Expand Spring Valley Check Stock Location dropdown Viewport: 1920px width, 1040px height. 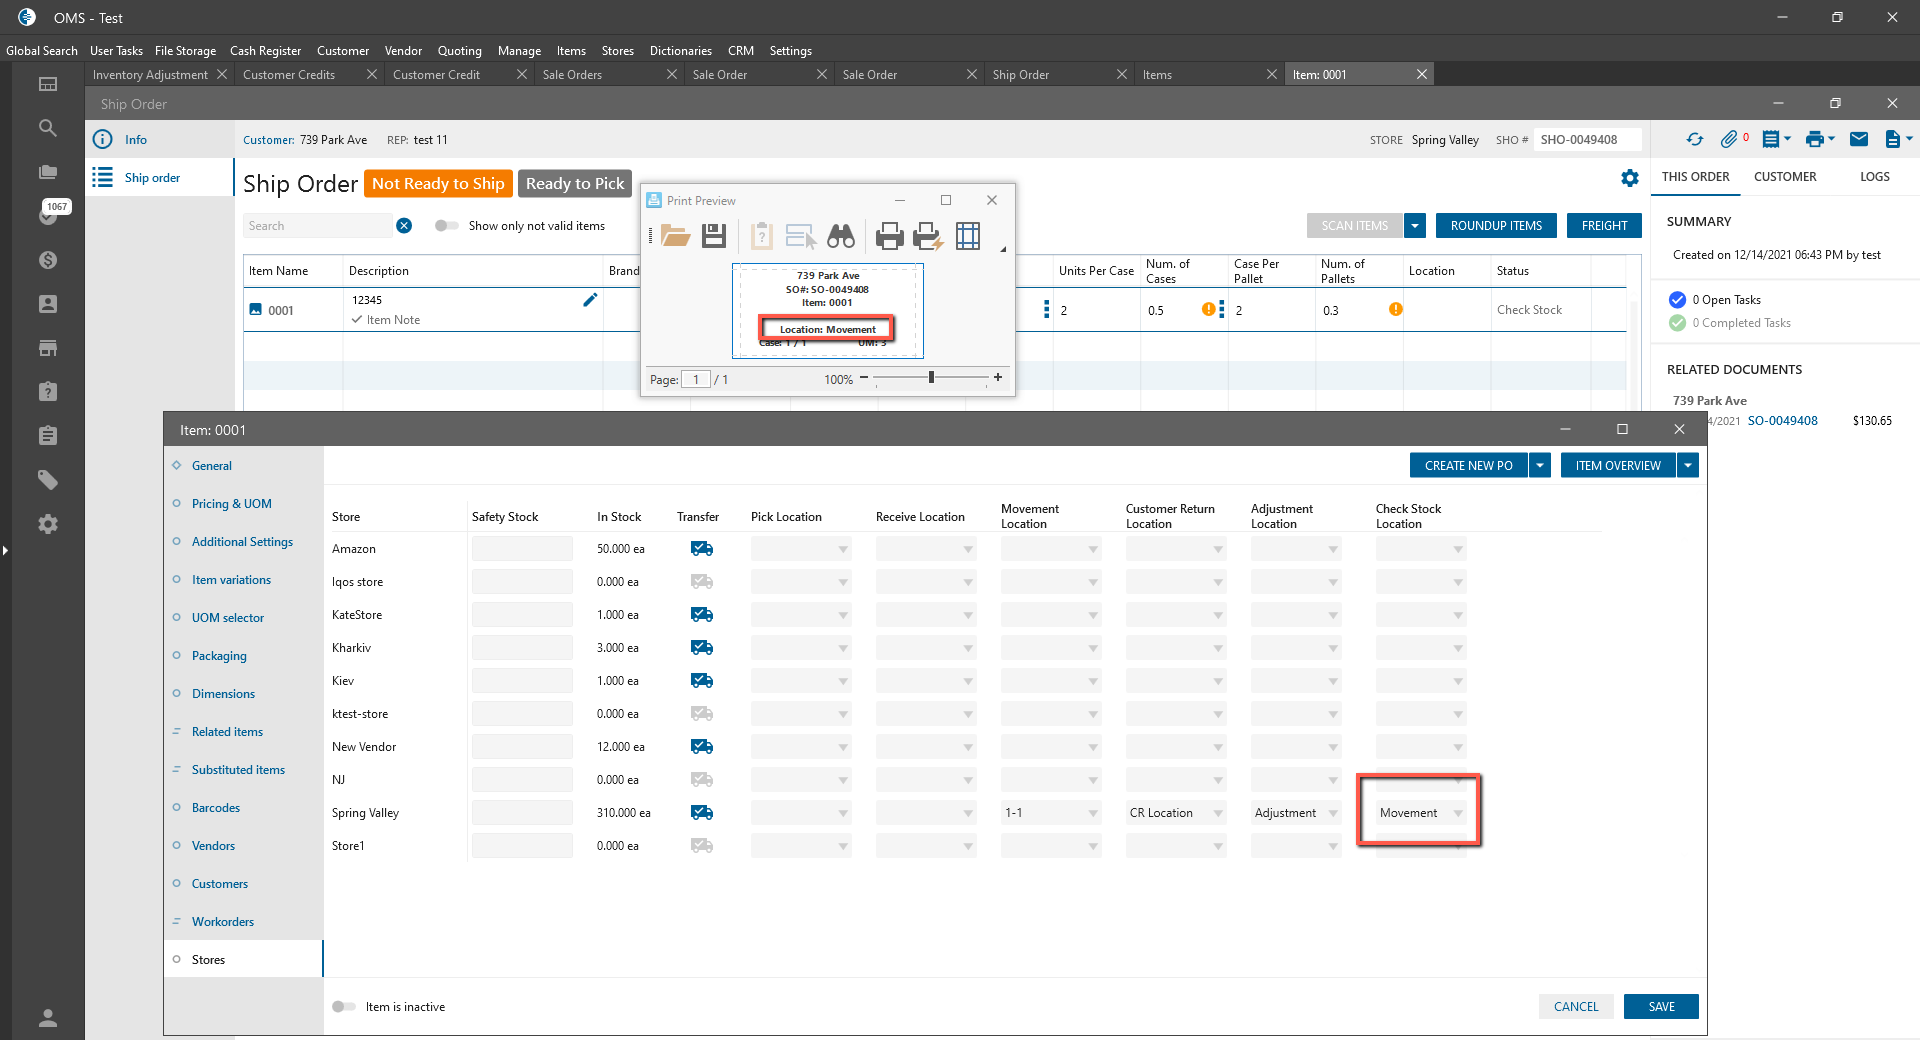point(1457,813)
